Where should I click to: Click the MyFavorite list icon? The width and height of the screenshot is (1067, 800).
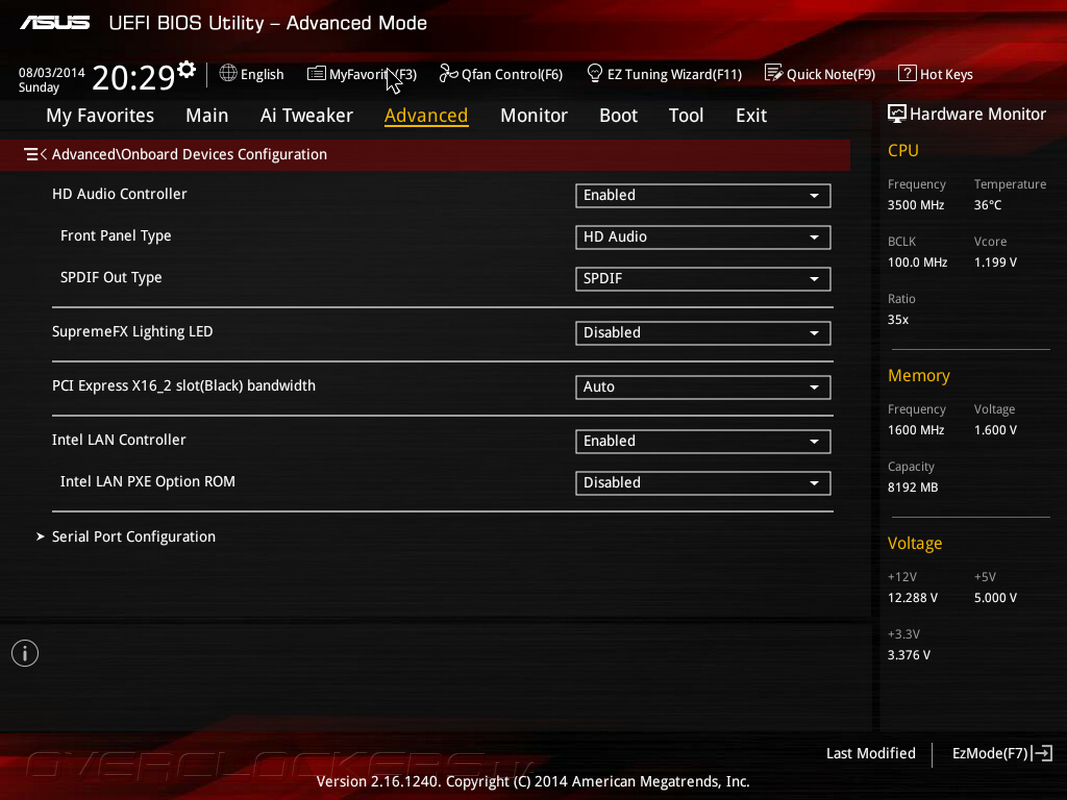pyautogui.click(x=316, y=73)
